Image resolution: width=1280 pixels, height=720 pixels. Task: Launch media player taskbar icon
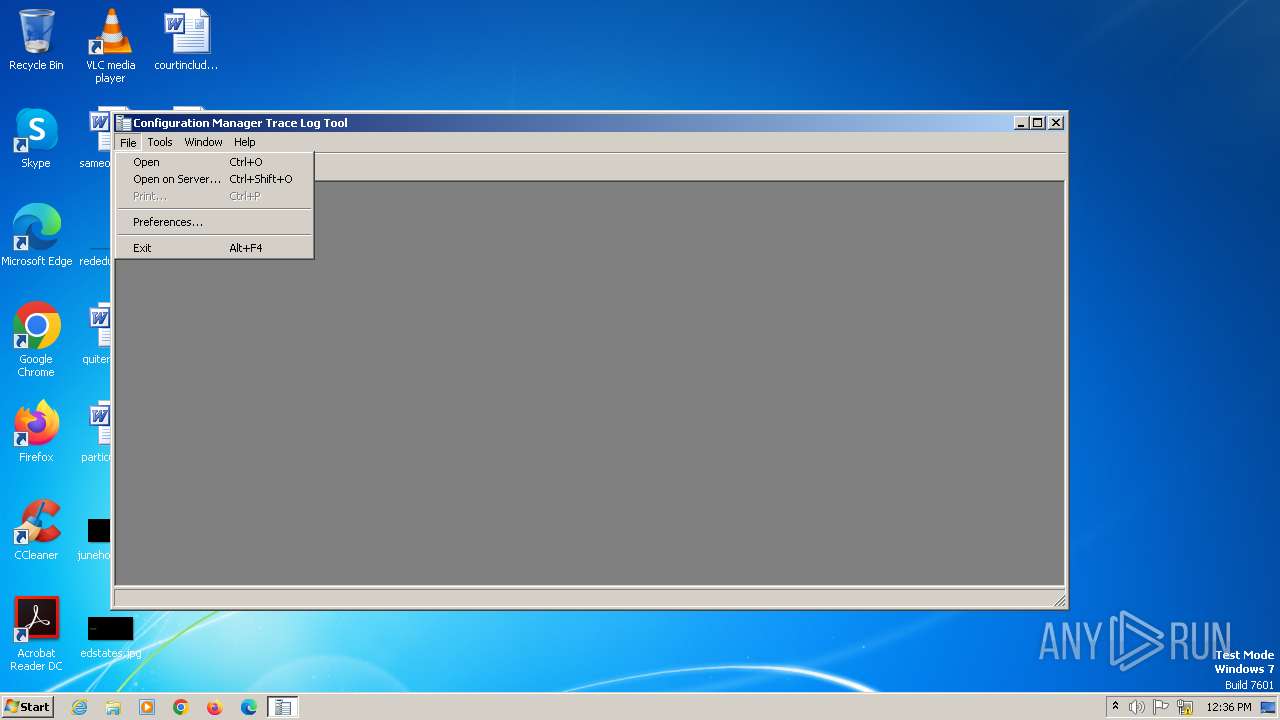(147, 707)
